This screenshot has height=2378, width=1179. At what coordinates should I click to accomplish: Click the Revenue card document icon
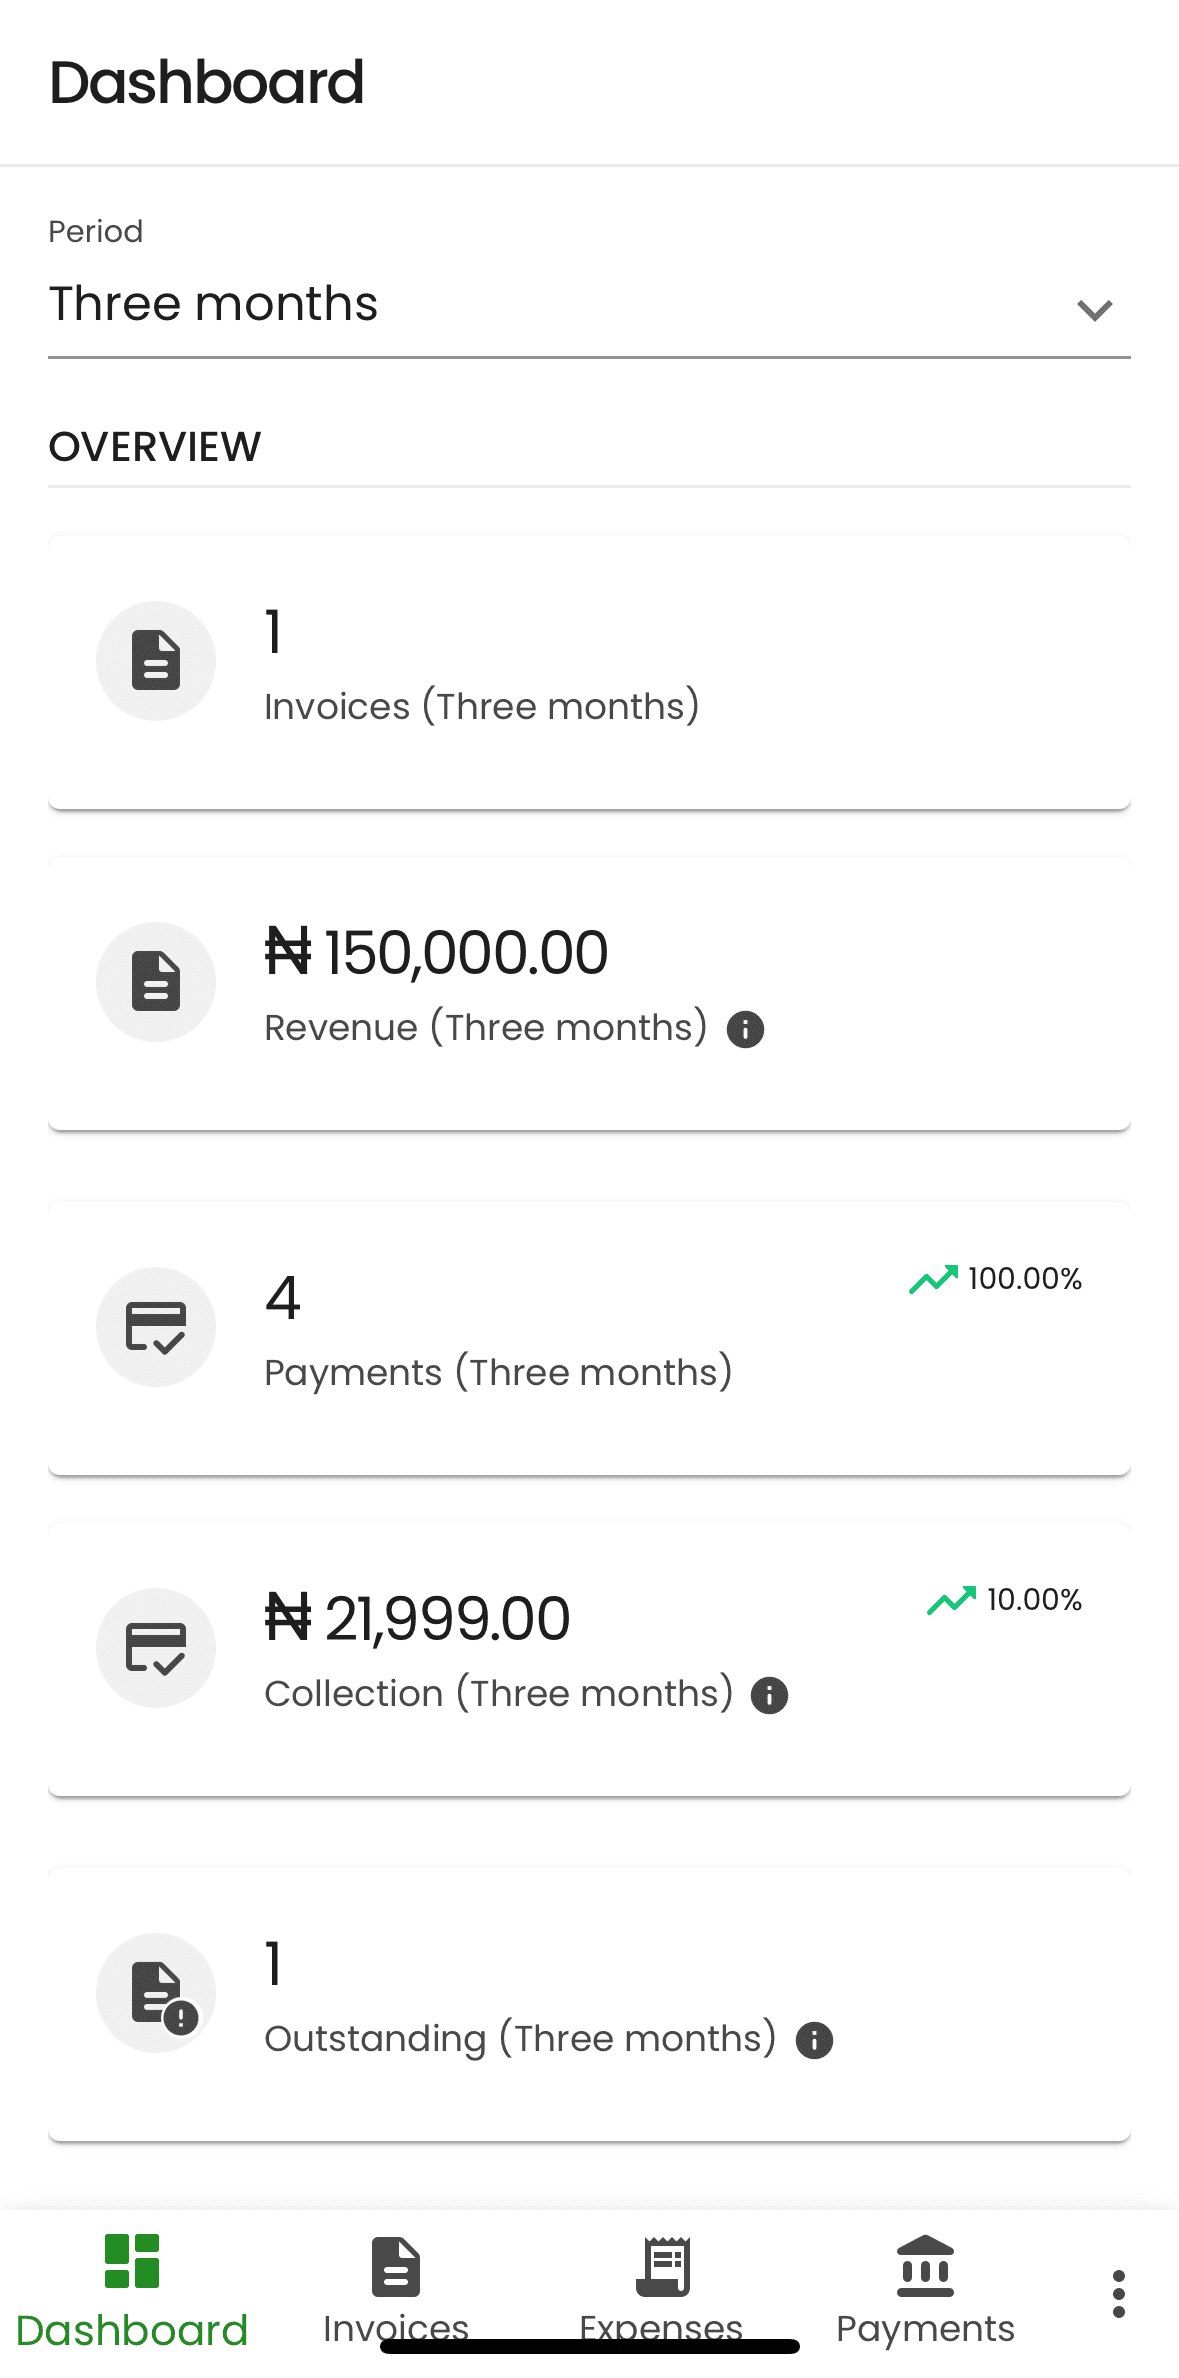pos(156,981)
